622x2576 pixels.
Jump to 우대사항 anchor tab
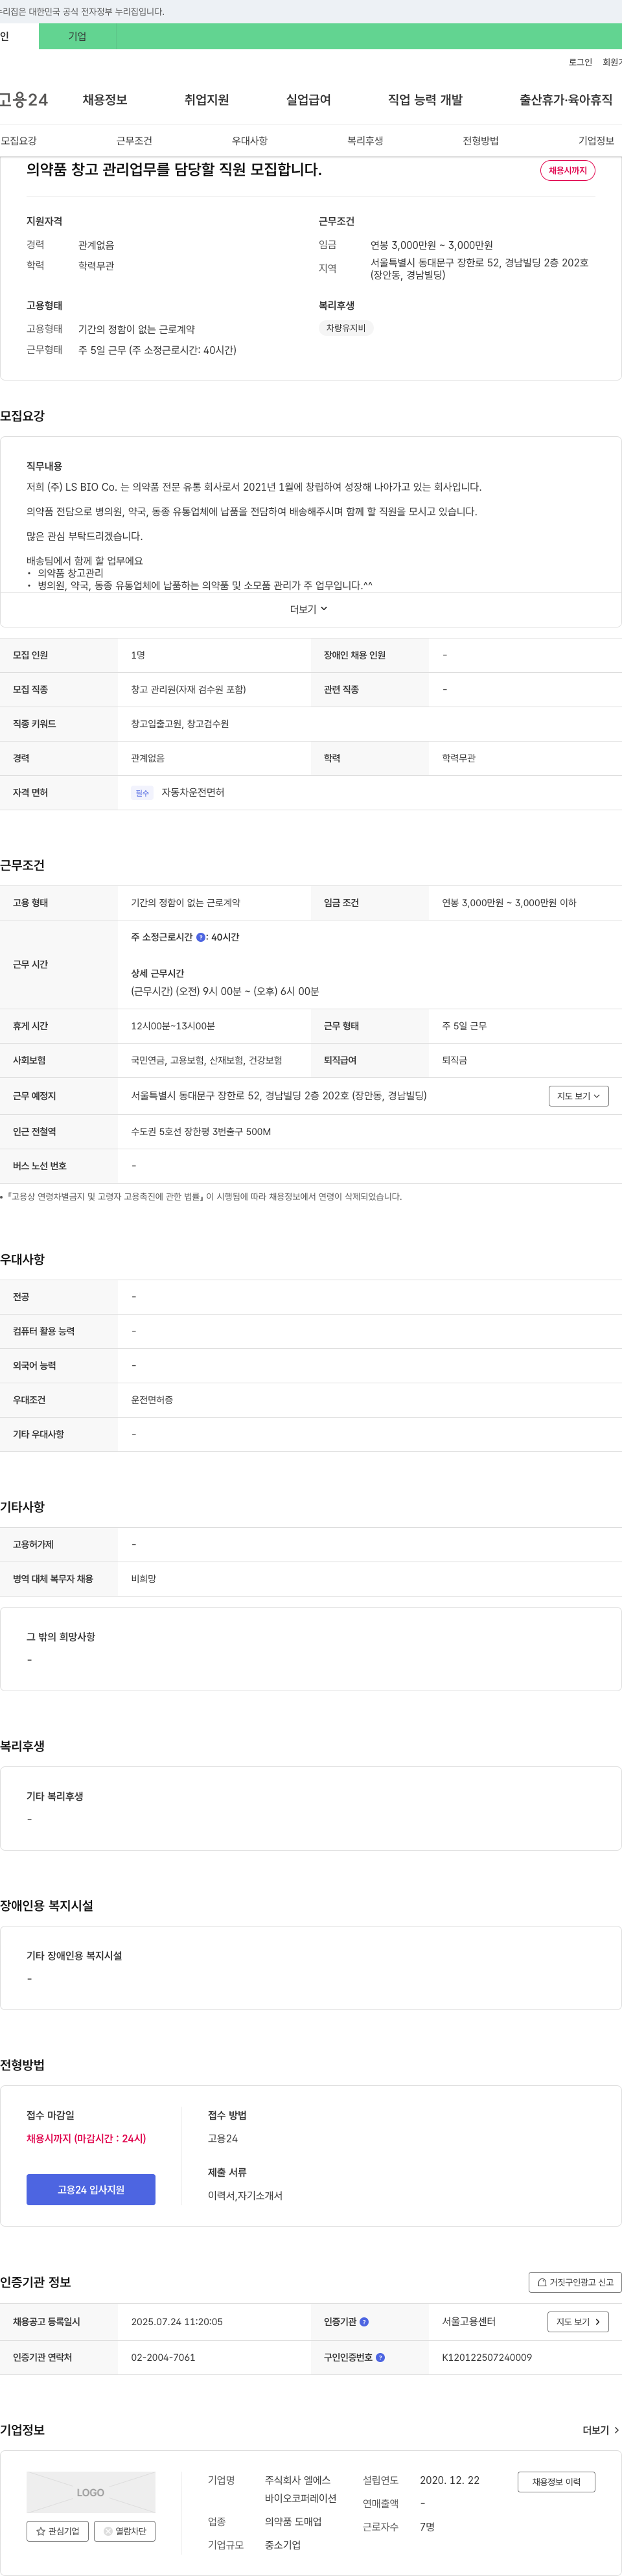point(250,141)
